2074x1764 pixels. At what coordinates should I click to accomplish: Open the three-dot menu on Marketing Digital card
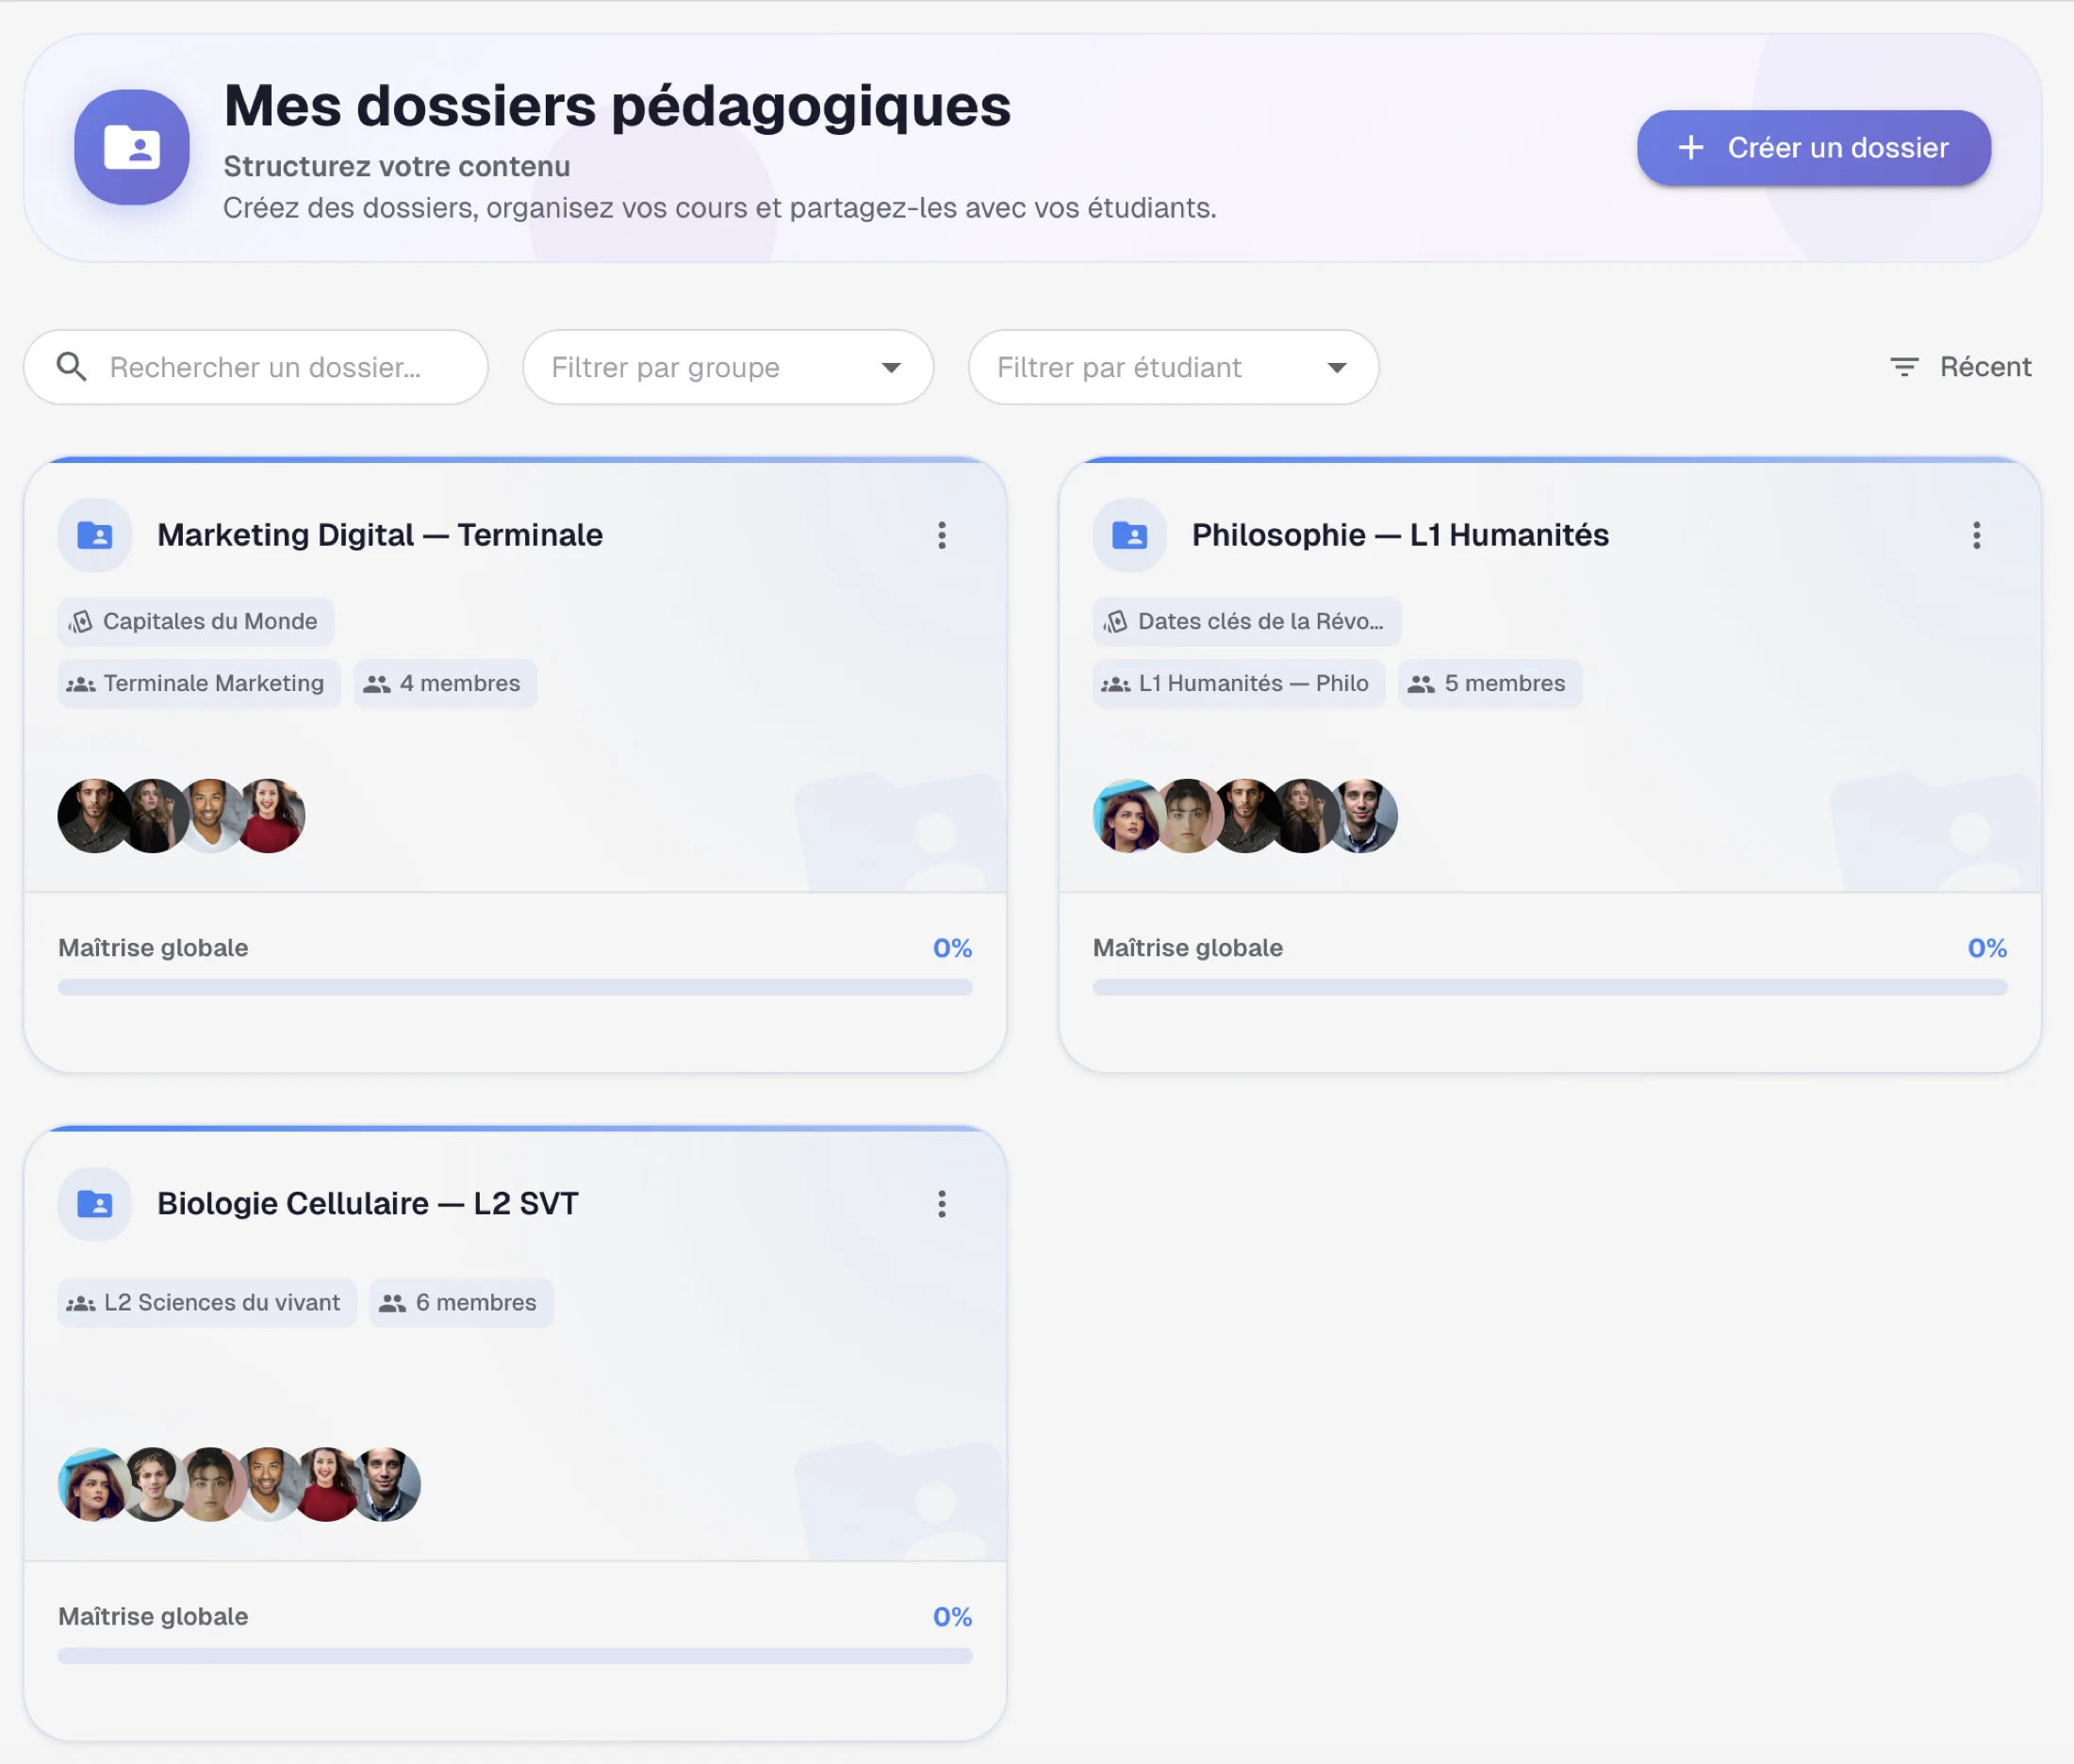pos(941,535)
